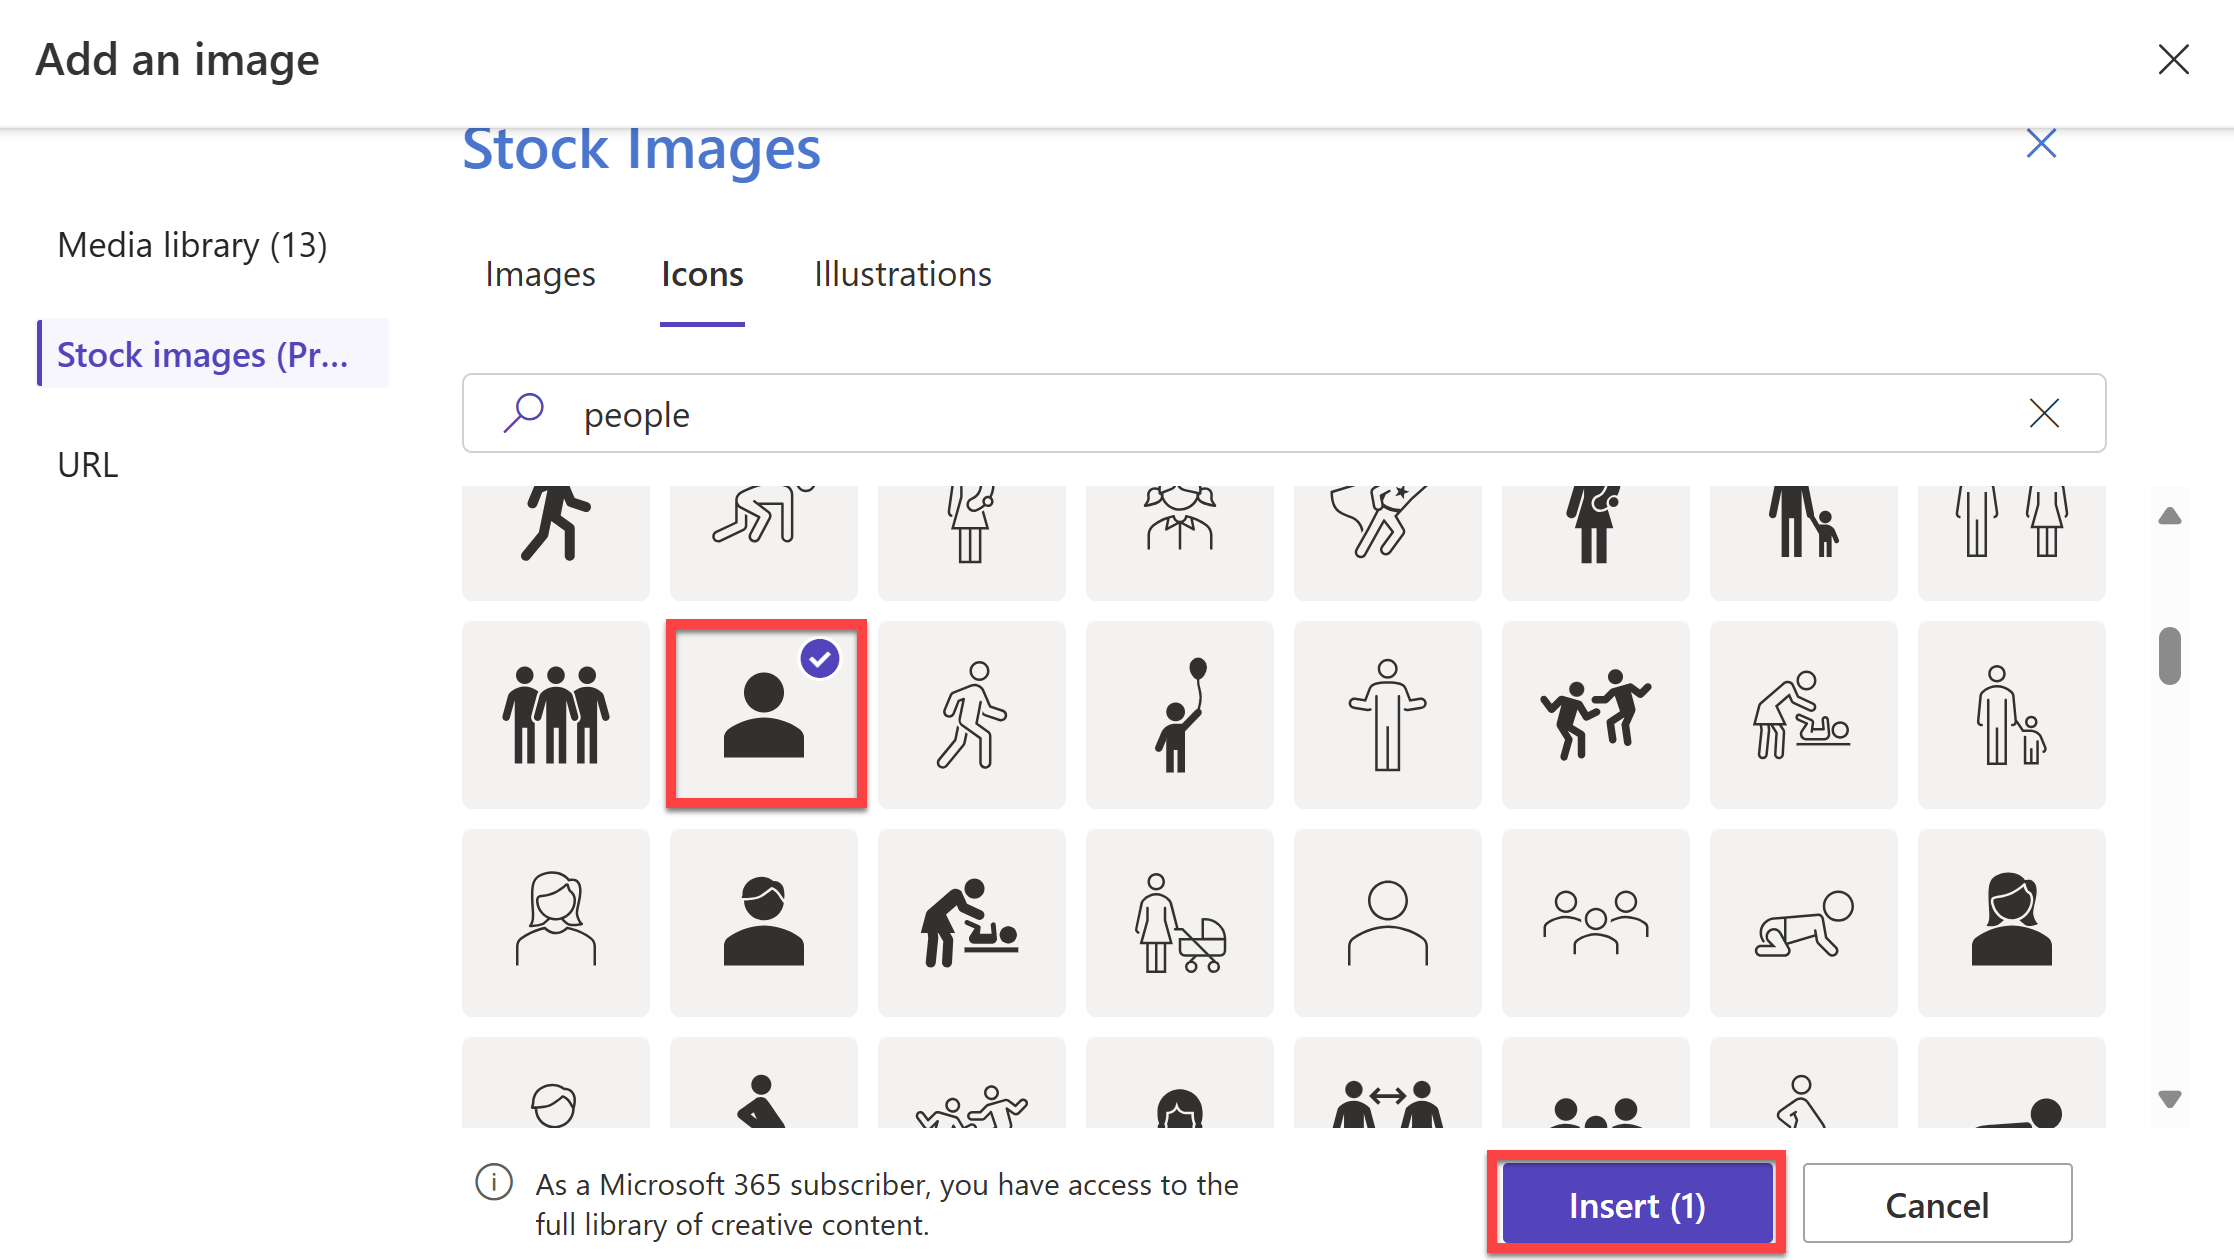Deselect the checked person silhouette icon
Screen dimensions: 2234x1260
click(x=764, y=714)
